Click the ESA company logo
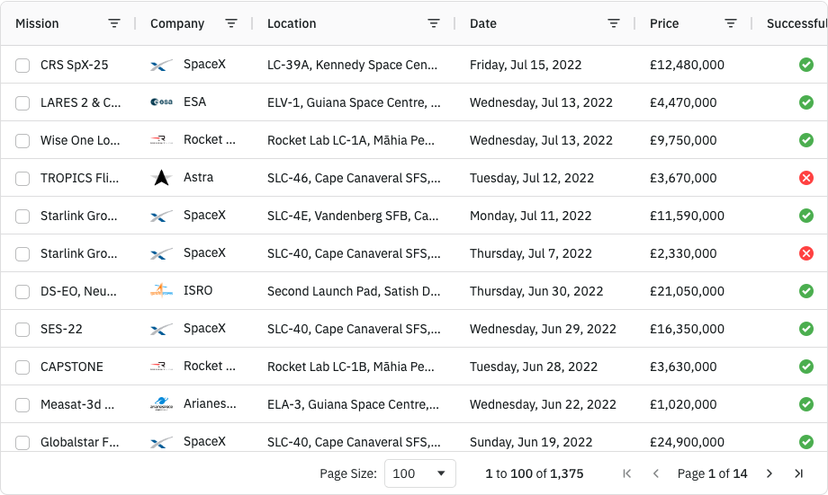 (161, 102)
